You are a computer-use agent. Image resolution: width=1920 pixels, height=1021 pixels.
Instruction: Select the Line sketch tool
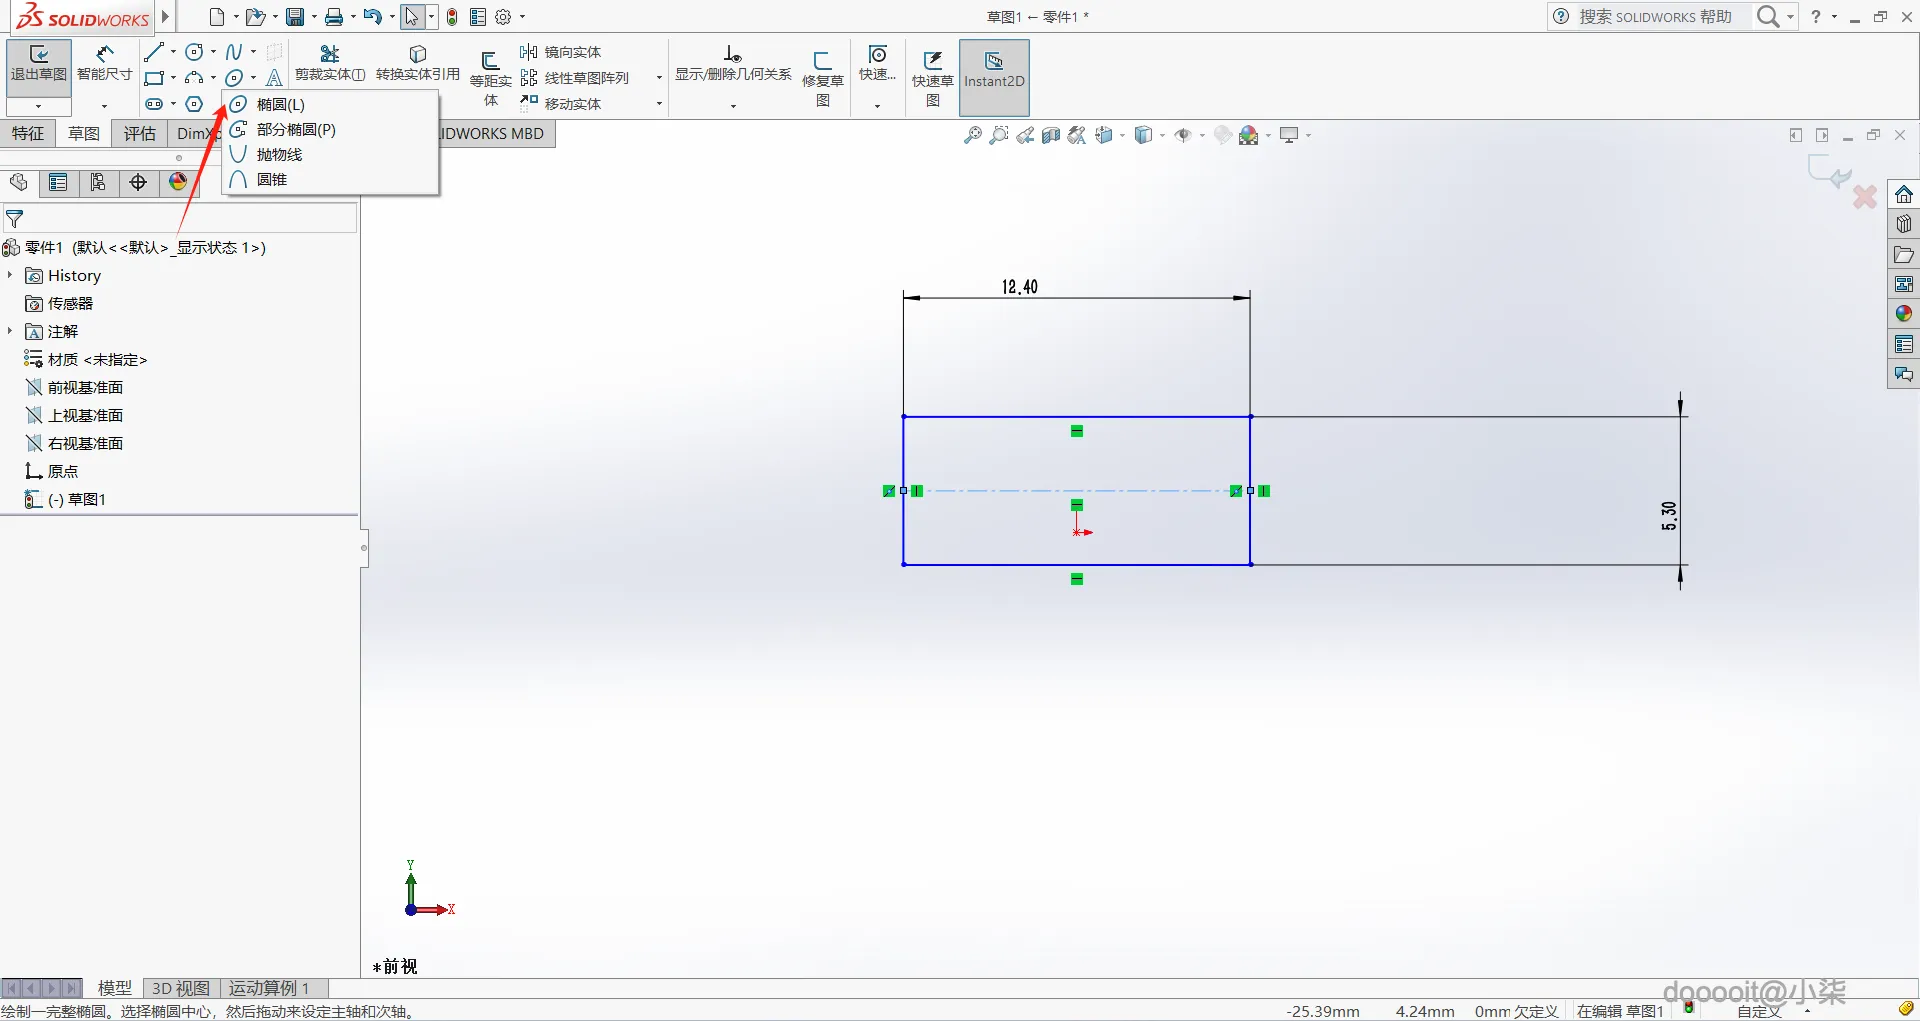click(153, 52)
